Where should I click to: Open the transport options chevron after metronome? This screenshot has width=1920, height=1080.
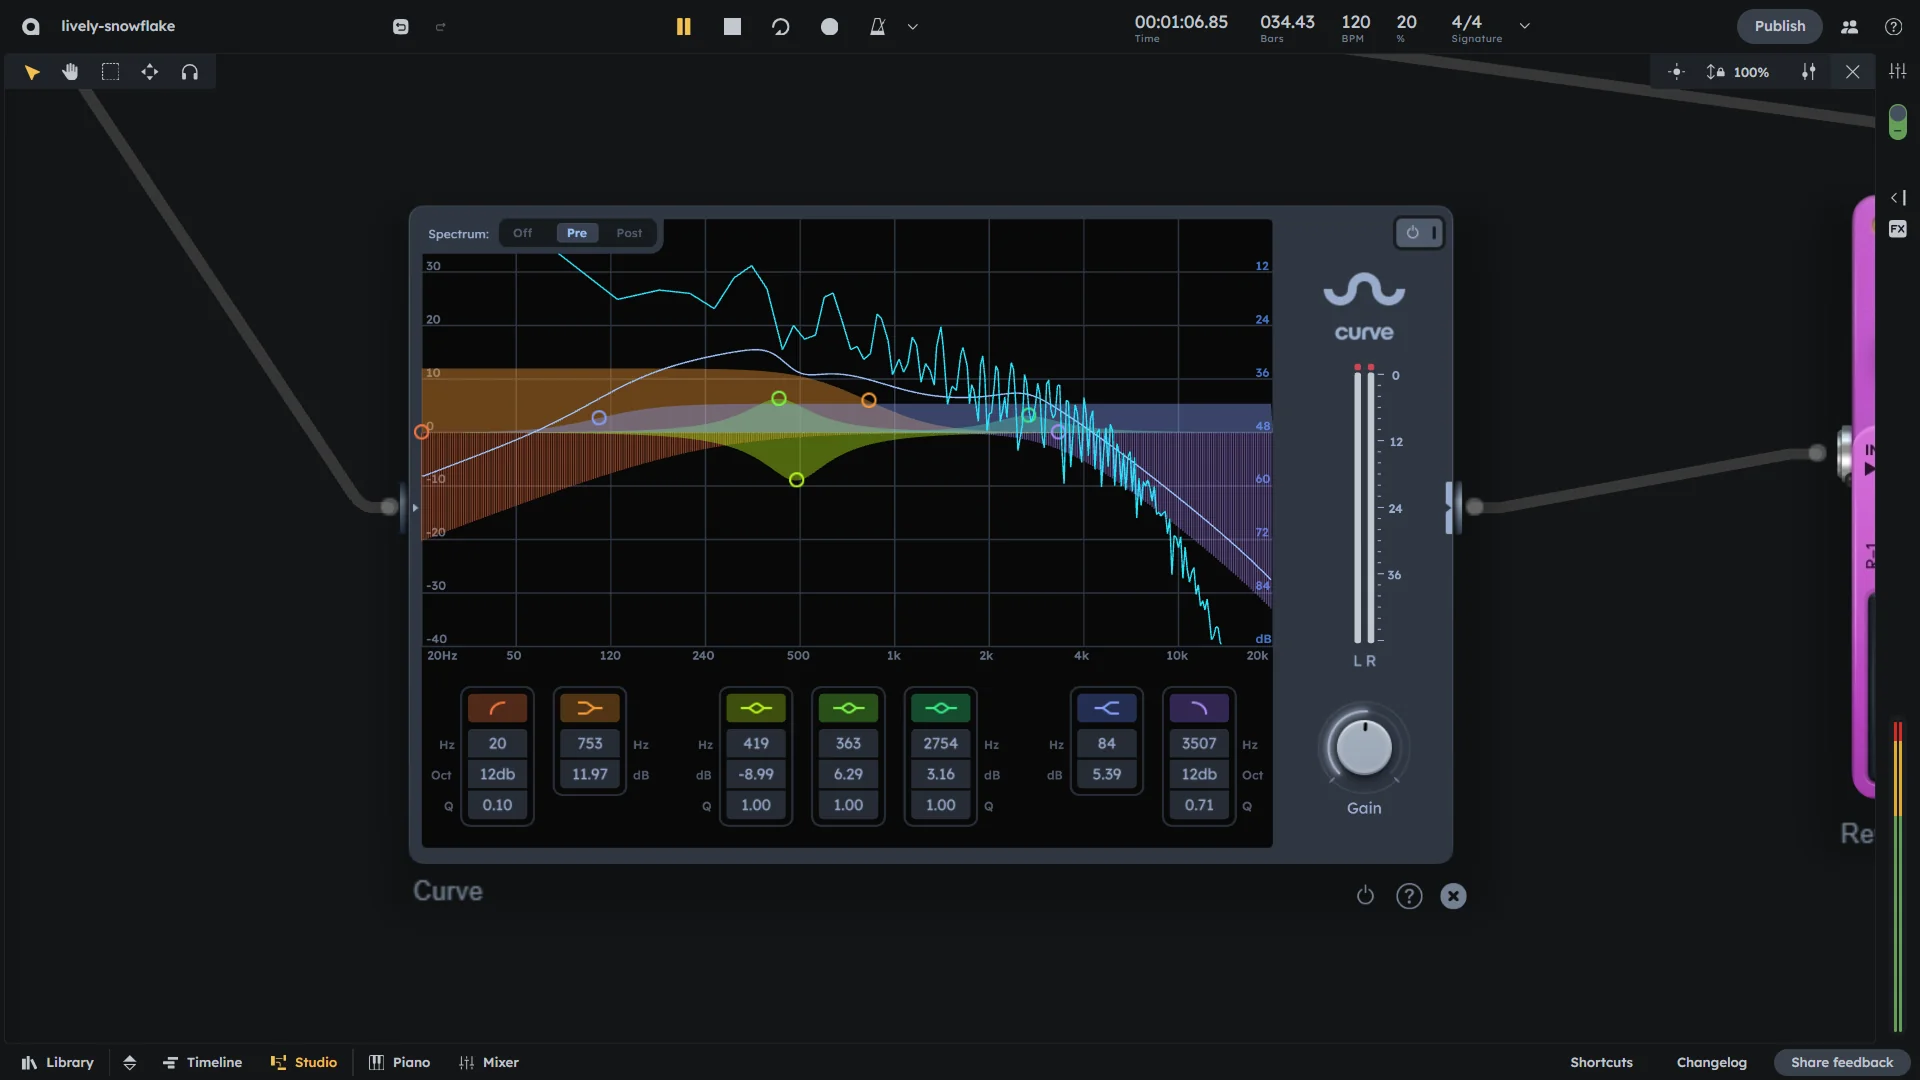pos(911,26)
